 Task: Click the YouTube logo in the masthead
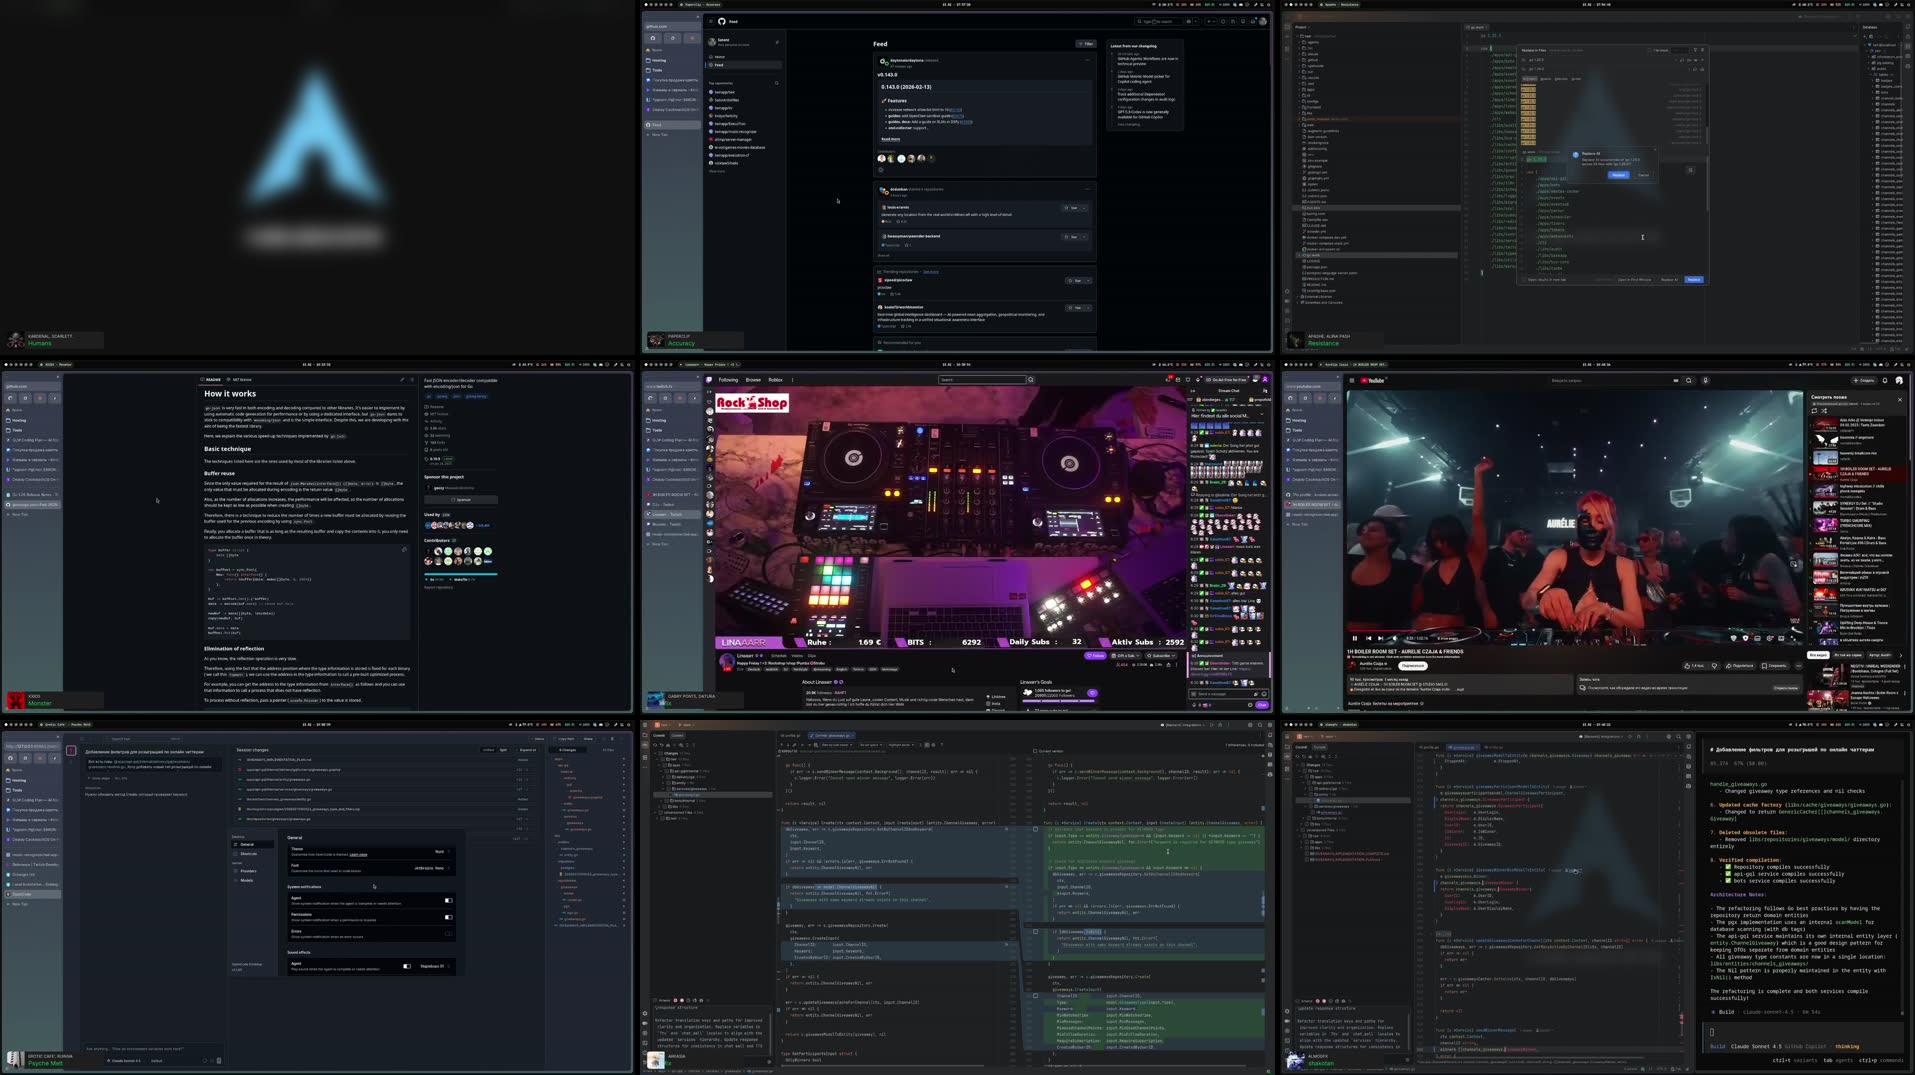(1373, 380)
